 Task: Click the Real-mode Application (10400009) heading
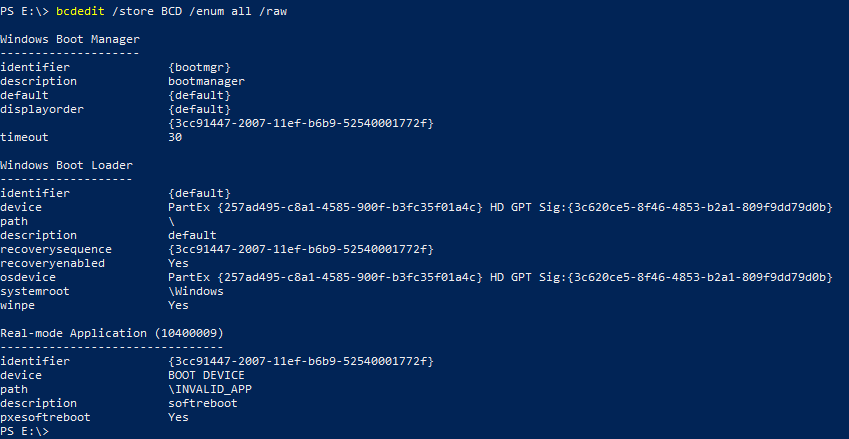pos(111,333)
